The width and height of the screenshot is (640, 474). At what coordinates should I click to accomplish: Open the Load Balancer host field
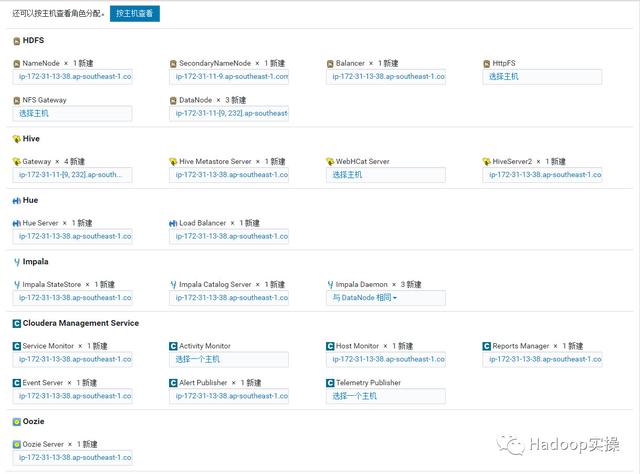pyautogui.click(x=229, y=236)
